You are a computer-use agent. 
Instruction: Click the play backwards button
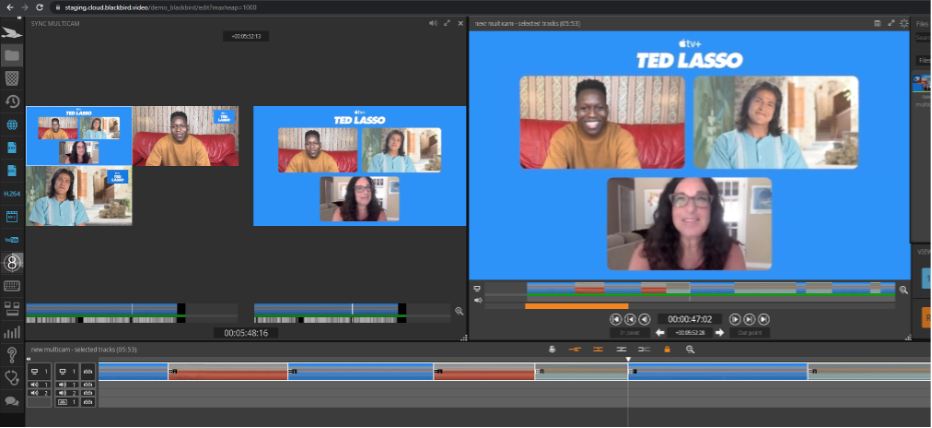[644, 319]
